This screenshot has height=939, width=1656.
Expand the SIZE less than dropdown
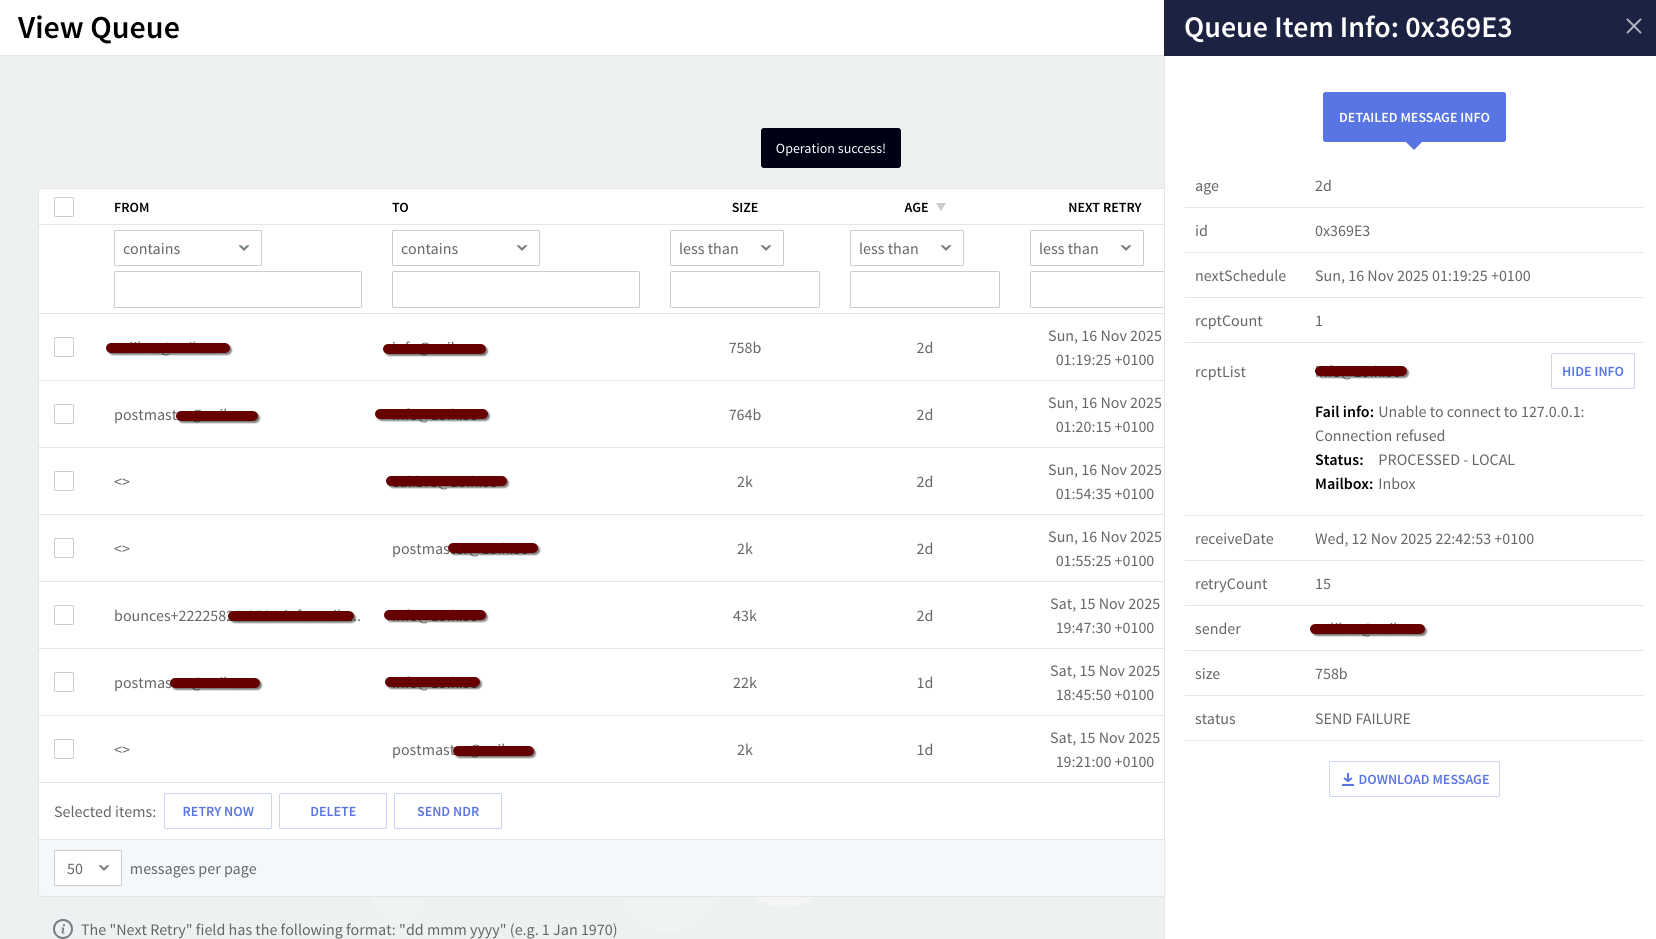(726, 248)
